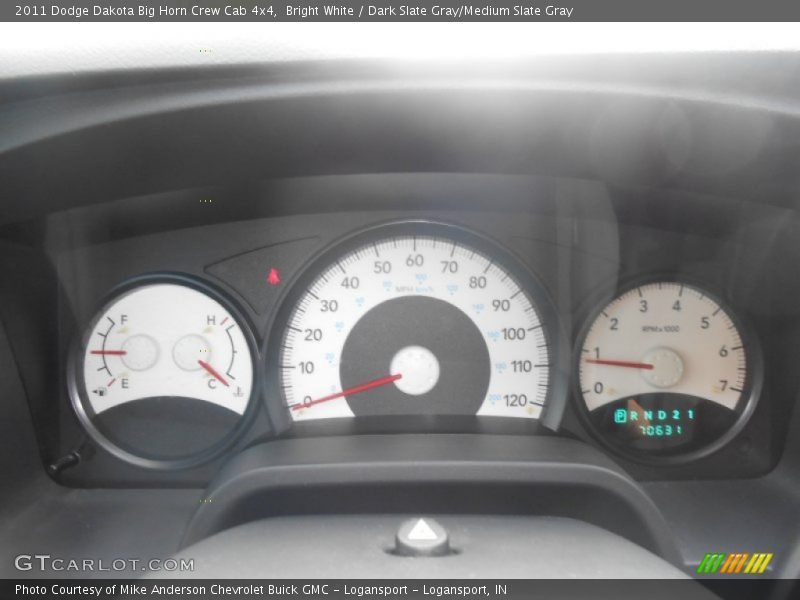
Task: Click the fuel gauge red needle
Action: (x=108, y=352)
